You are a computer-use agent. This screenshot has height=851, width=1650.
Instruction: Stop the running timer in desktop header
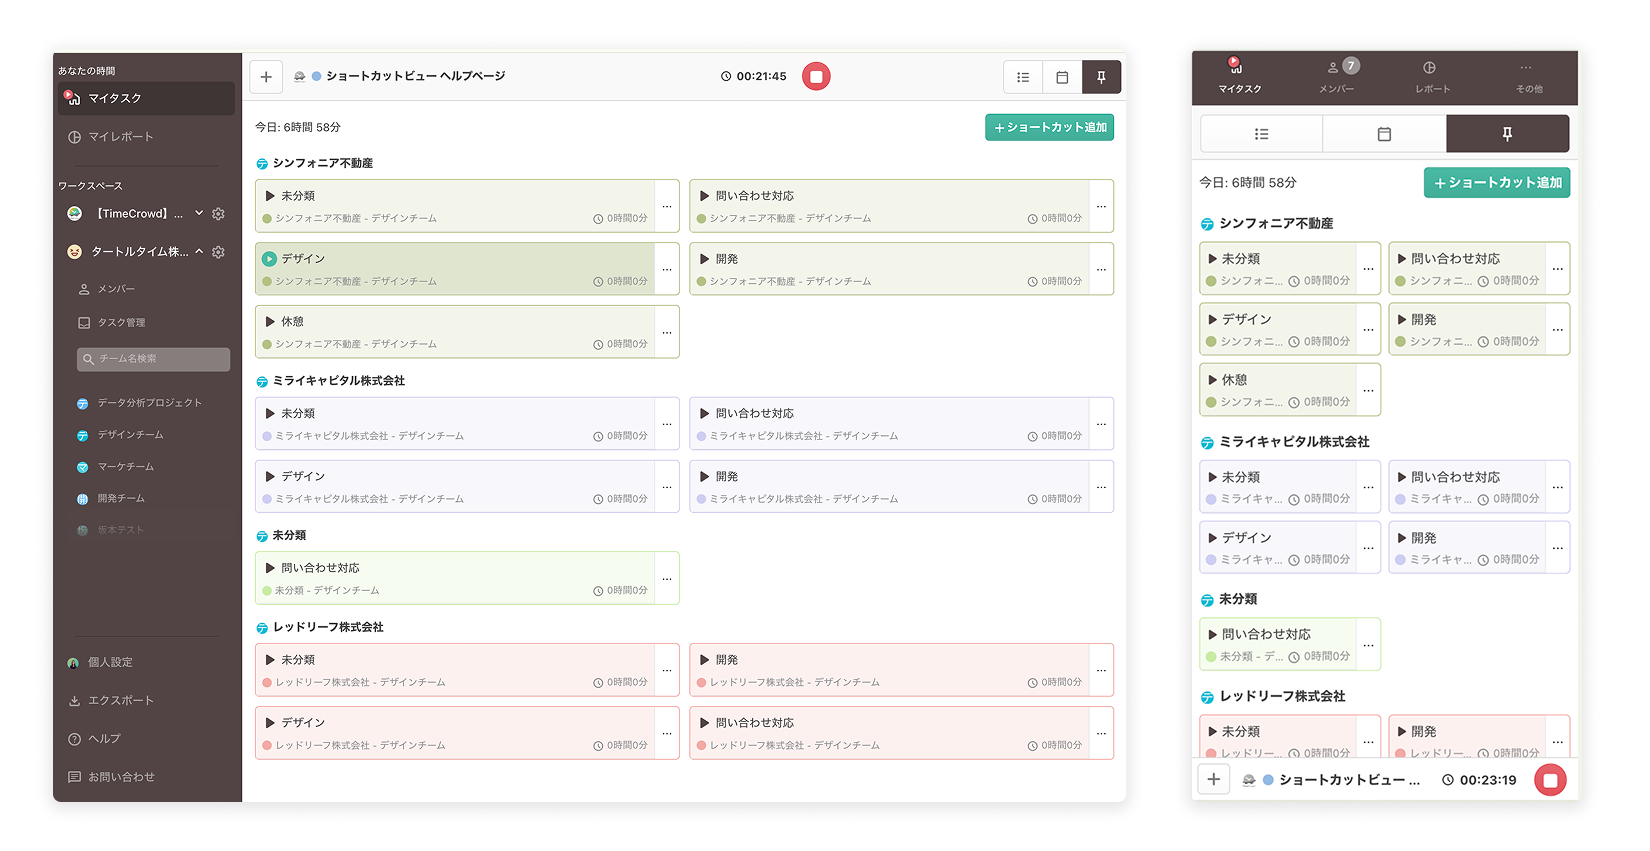tap(816, 77)
